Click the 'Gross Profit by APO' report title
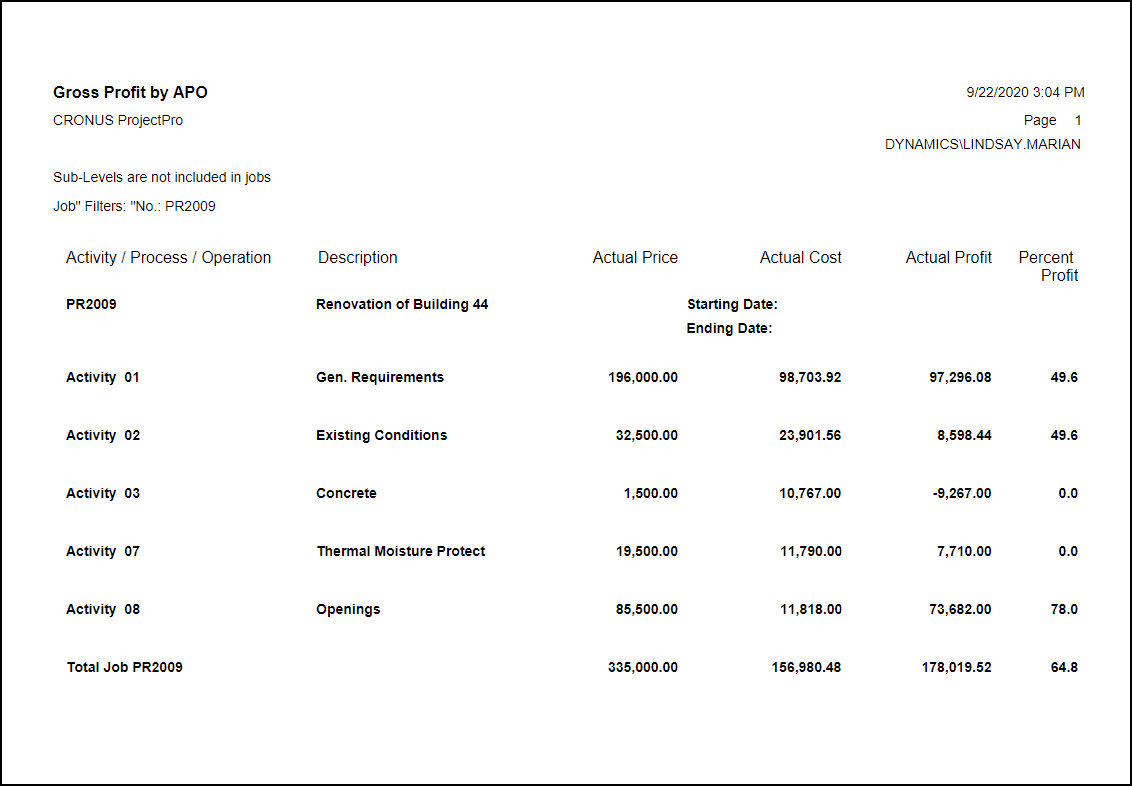This screenshot has width=1132, height=786. point(130,93)
